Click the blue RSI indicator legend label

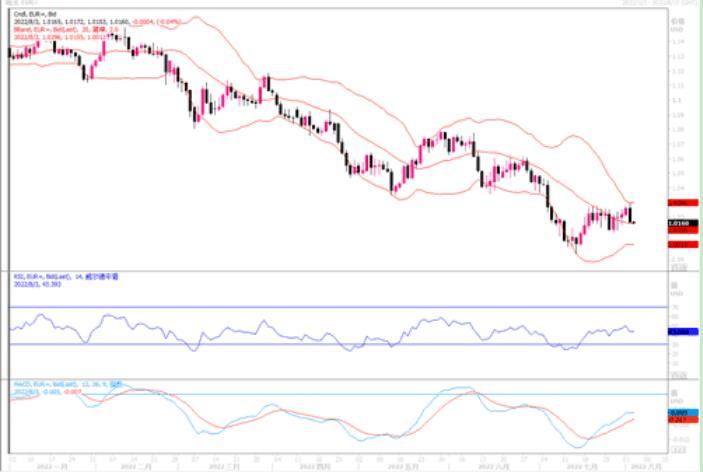pos(66,277)
